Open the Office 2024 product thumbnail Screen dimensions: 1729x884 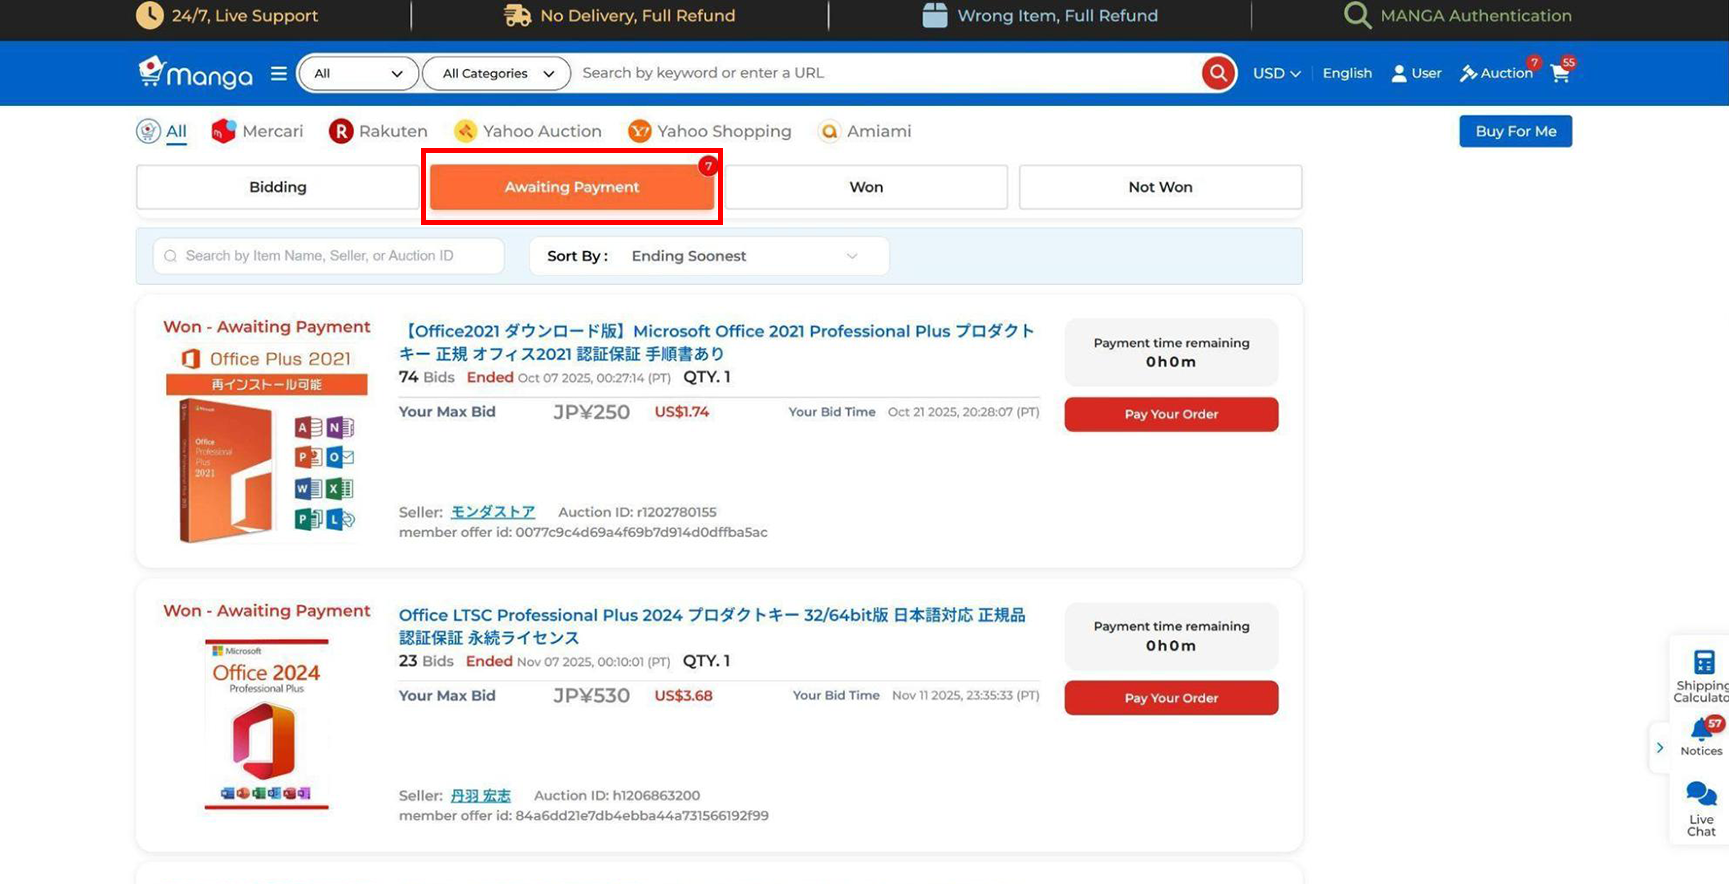click(266, 724)
